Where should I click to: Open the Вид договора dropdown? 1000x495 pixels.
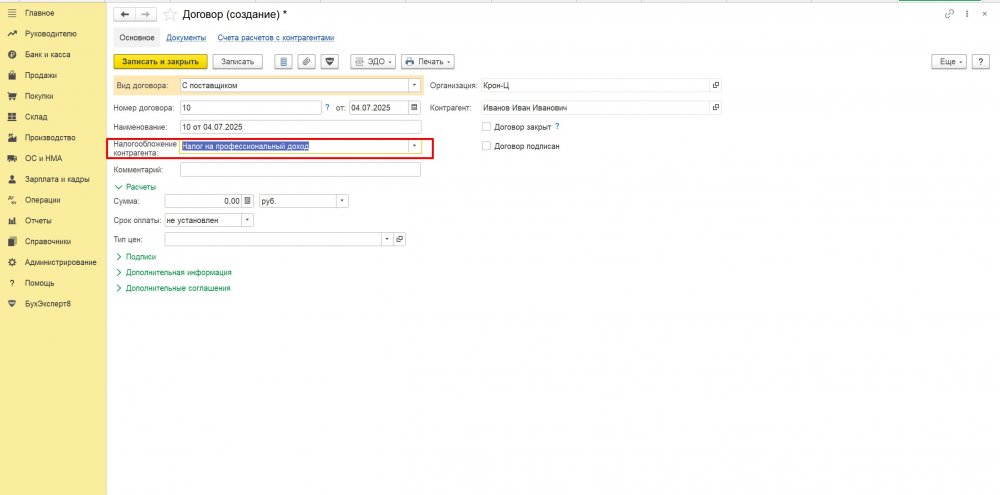(414, 86)
